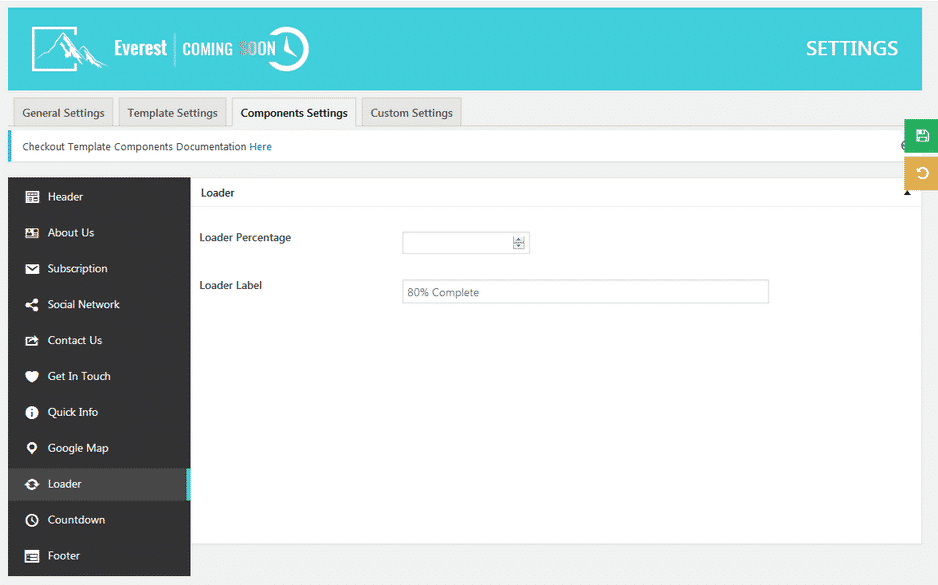
Task: Click the Footer layout icon
Action: point(32,556)
